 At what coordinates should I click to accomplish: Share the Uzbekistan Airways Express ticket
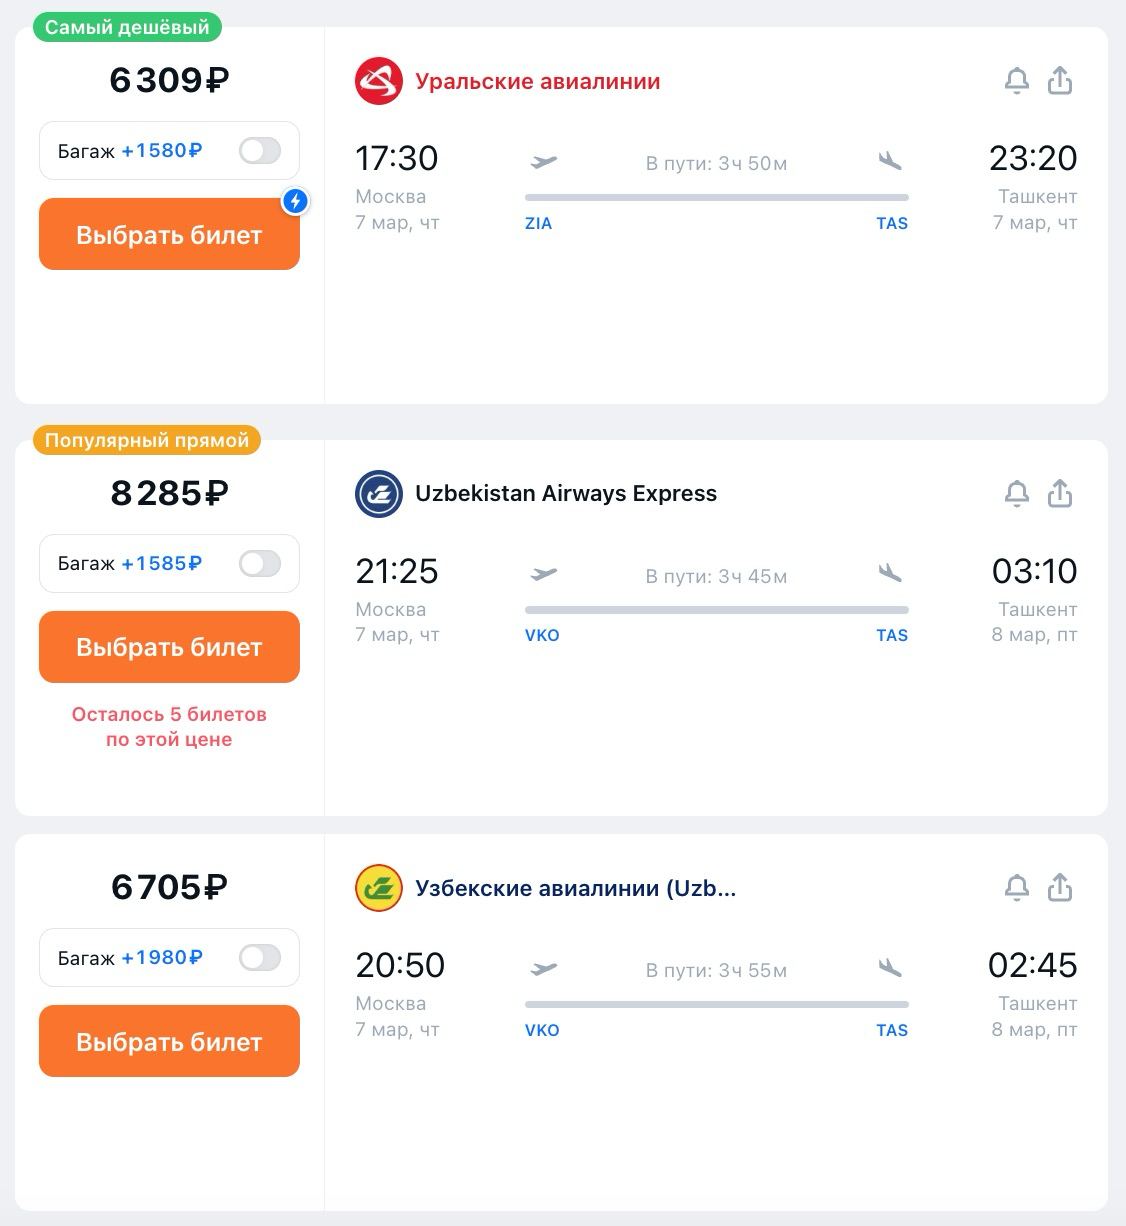pyautogui.click(x=1060, y=494)
